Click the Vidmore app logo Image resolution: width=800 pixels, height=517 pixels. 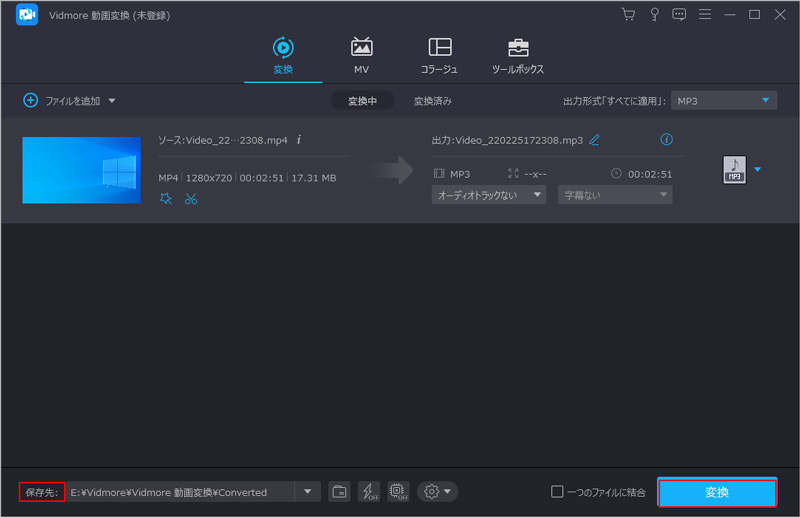[27, 14]
